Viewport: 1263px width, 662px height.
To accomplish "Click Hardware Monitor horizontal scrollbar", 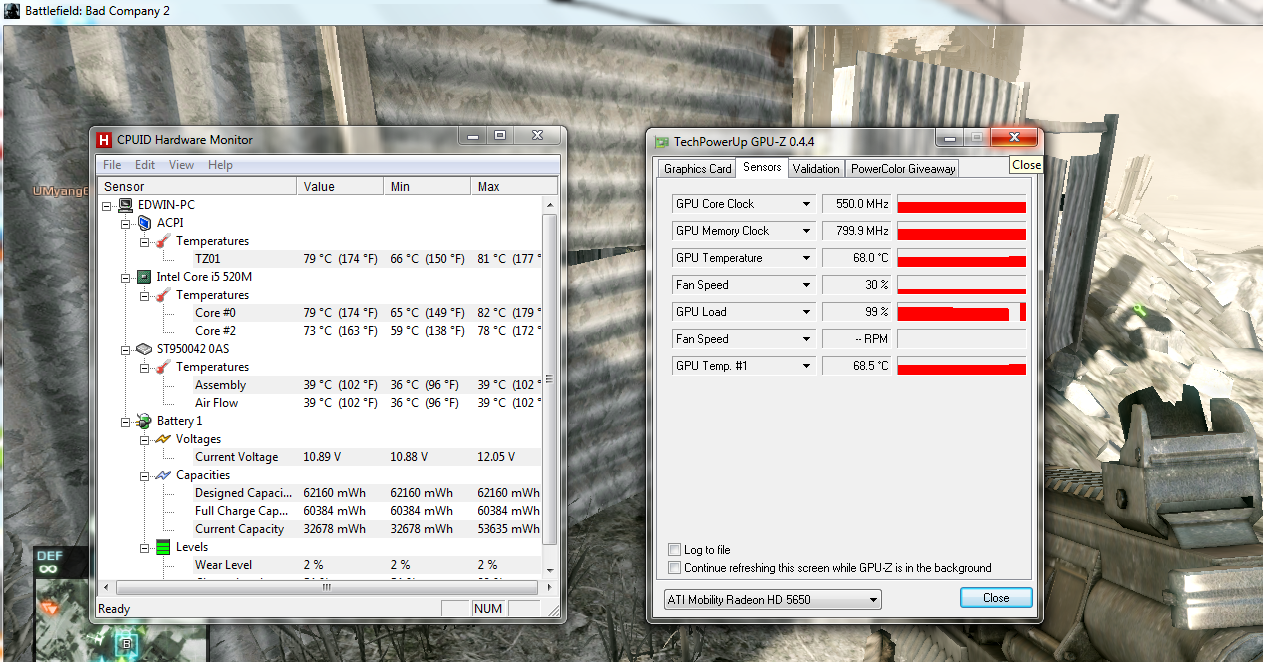I will [x=326, y=588].
